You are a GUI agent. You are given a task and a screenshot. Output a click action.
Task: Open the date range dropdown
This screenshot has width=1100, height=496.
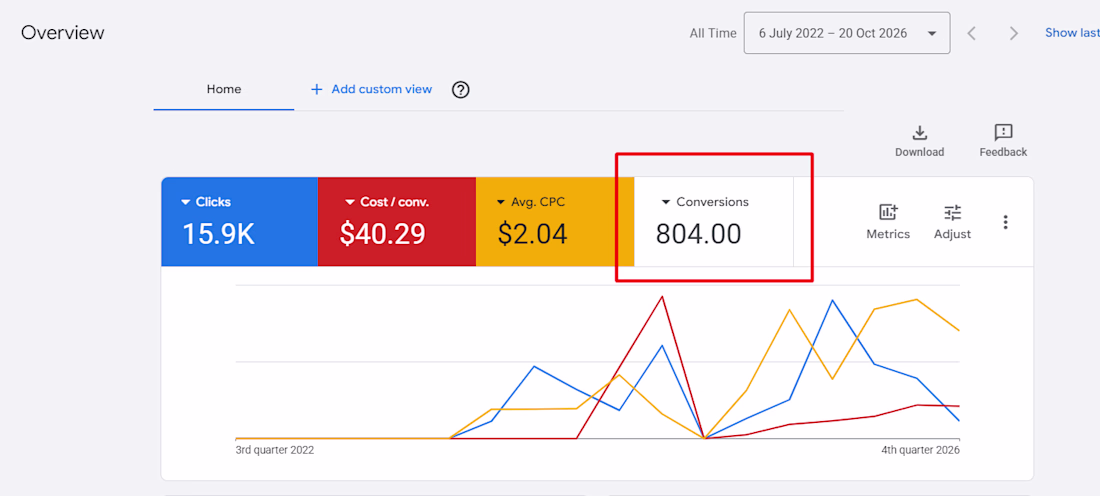(847, 33)
